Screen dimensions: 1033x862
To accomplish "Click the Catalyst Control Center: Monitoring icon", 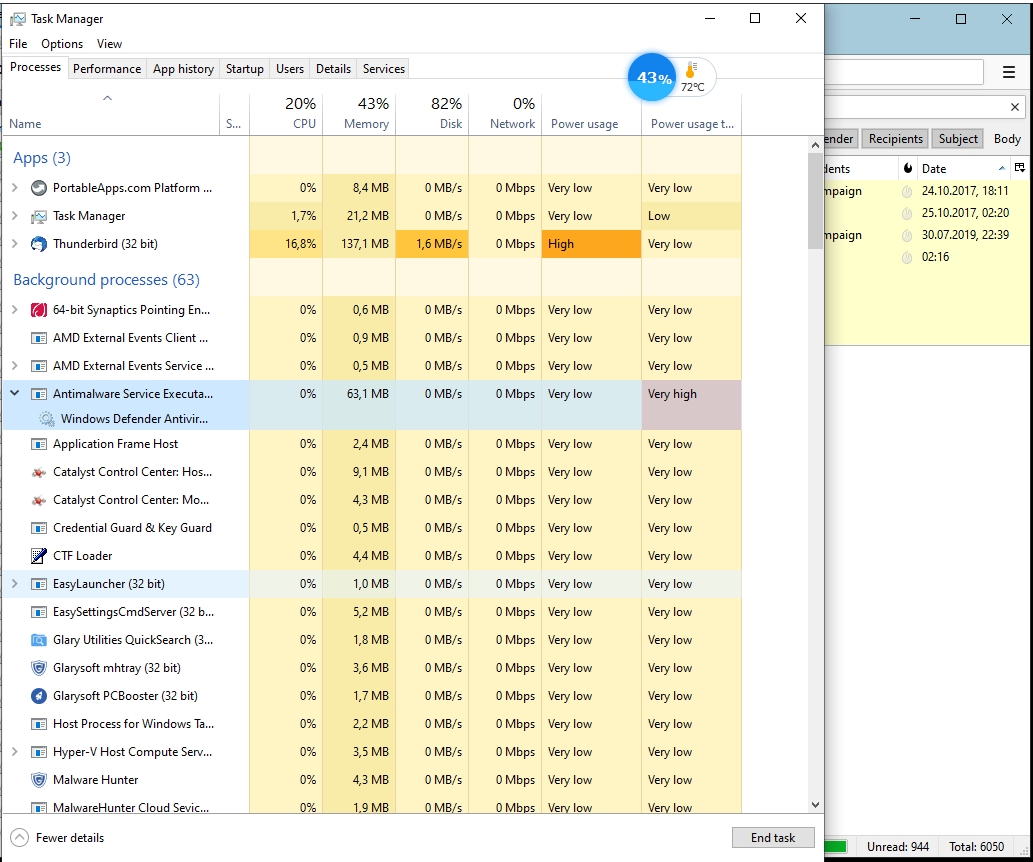I will tap(39, 500).
